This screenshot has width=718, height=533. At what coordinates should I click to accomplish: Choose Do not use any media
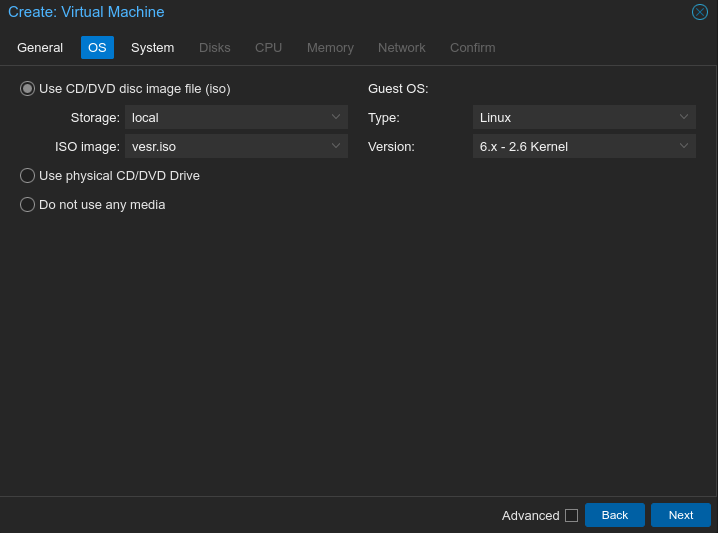click(x=28, y=205)
